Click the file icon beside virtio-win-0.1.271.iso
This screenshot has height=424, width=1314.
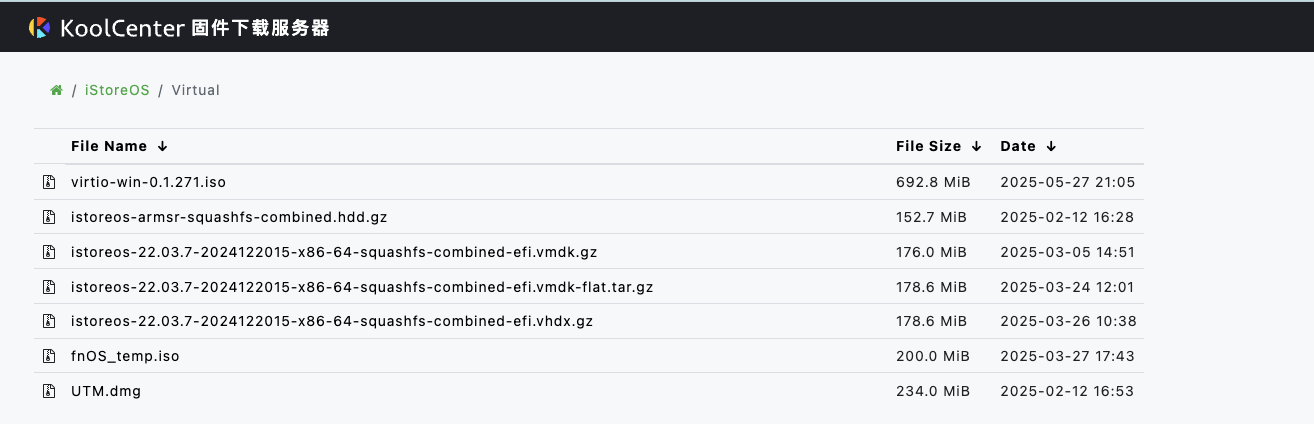point(47,182)
